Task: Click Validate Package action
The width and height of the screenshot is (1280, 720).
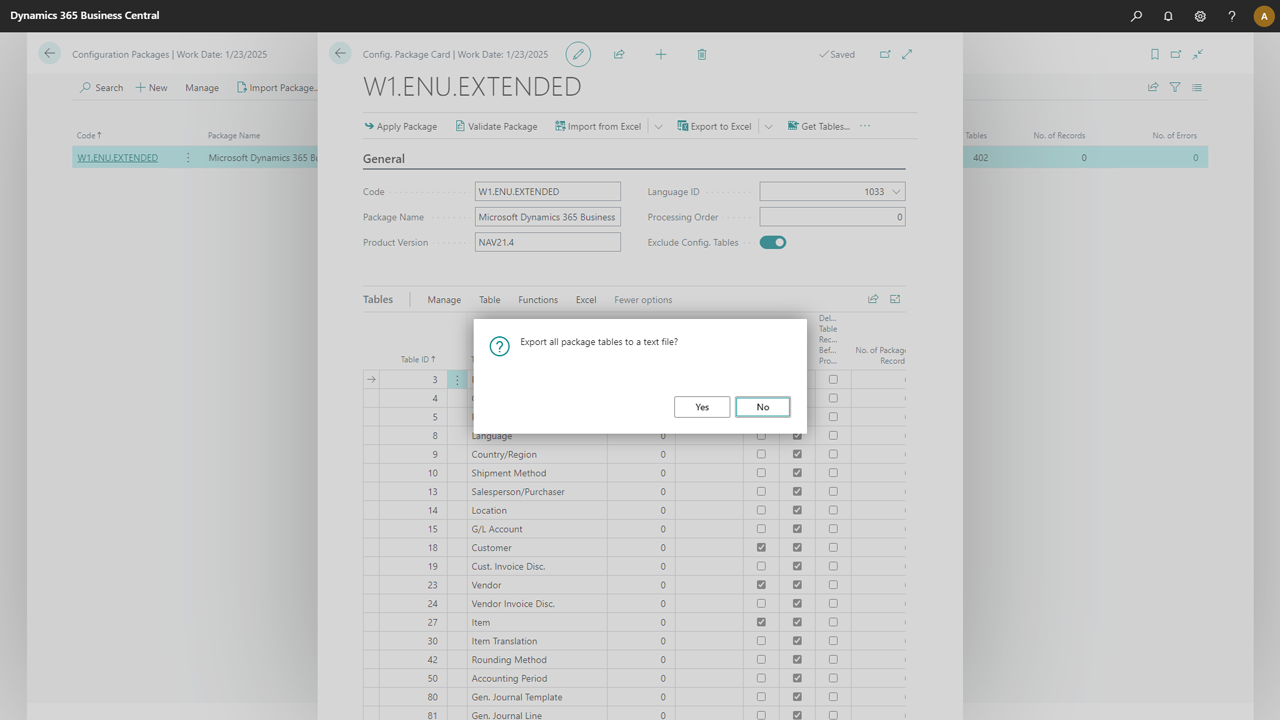Action: [496, 126]
